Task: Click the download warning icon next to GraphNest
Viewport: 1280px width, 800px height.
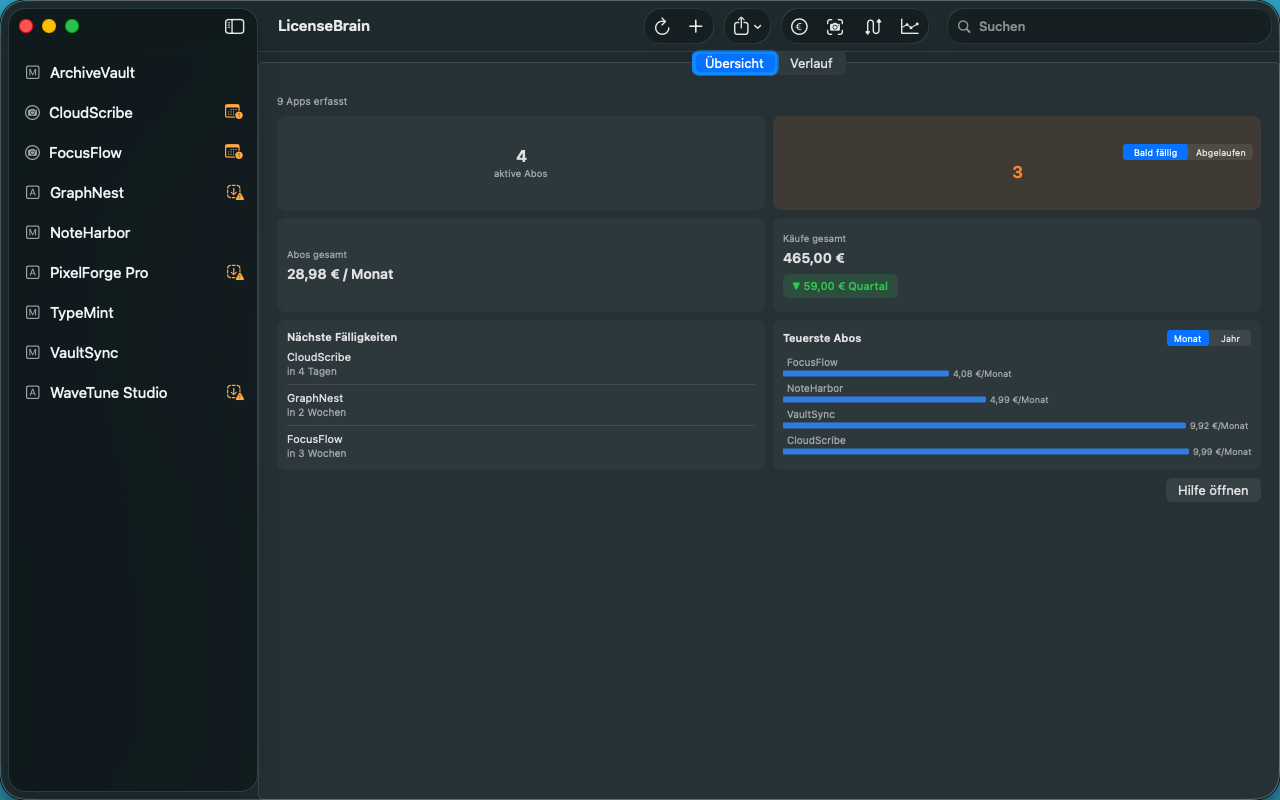Action: point(235,192)
